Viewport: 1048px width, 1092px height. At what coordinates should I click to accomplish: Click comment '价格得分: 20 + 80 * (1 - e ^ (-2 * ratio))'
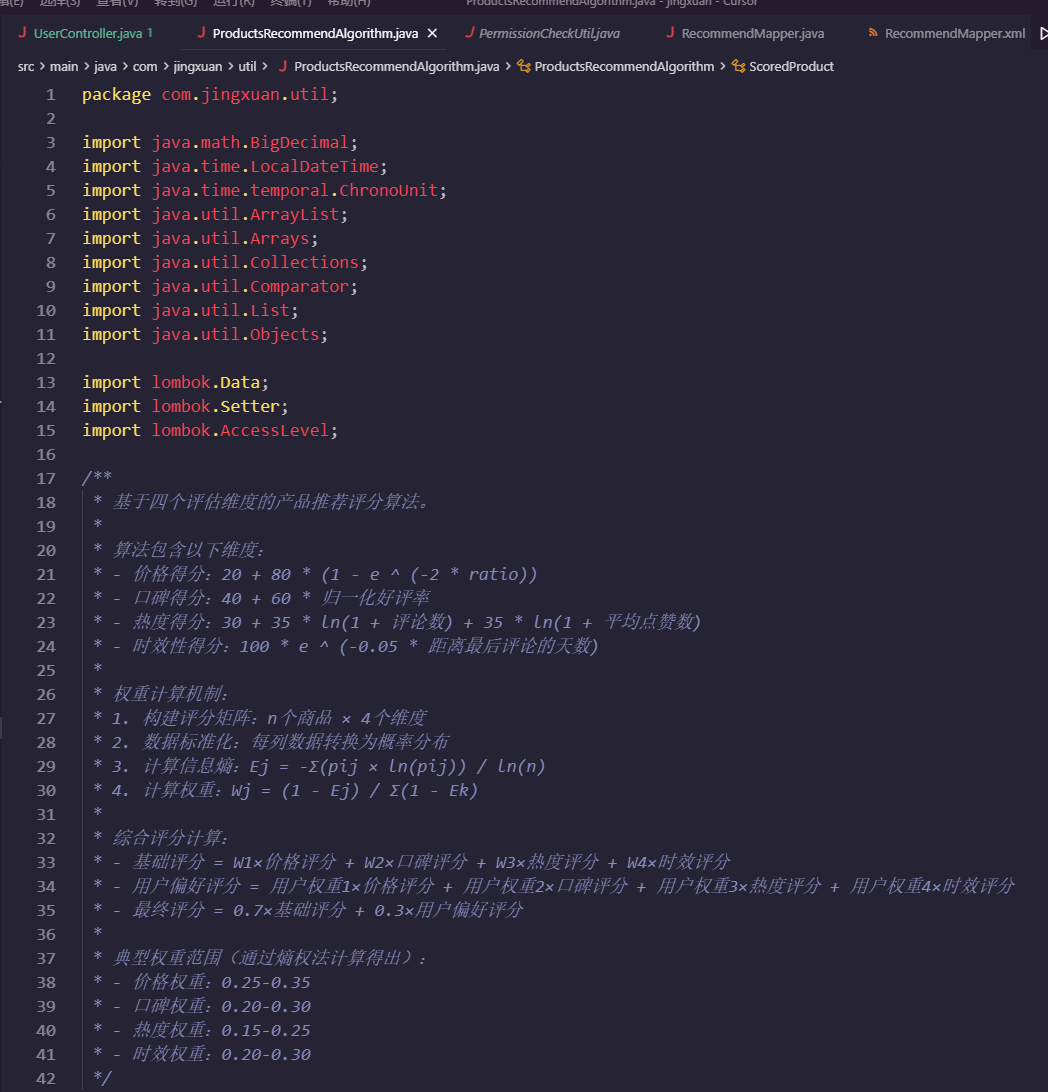pos(335,574)
